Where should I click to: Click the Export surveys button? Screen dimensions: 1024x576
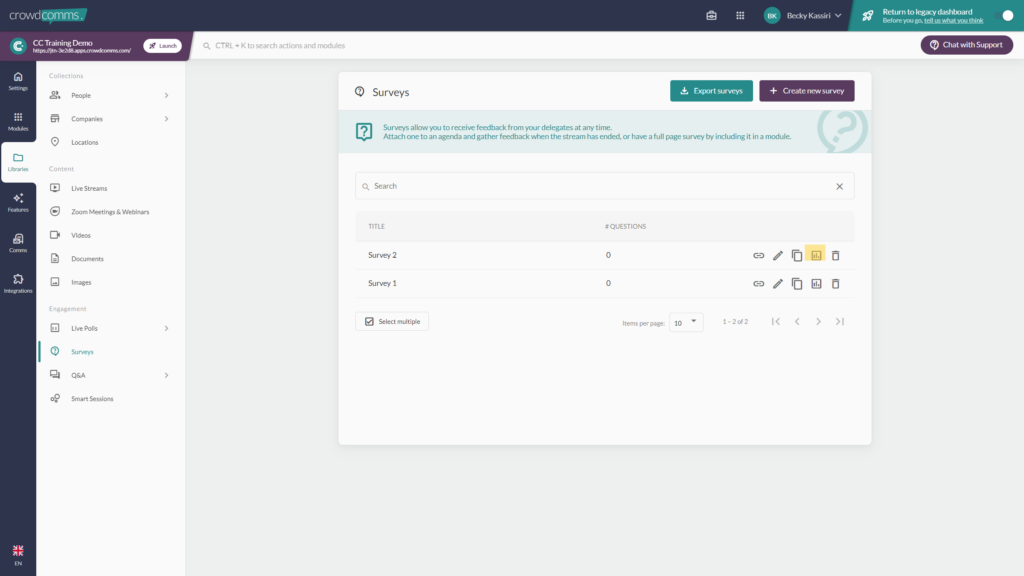pyautogui.click(x=711, y=91)
